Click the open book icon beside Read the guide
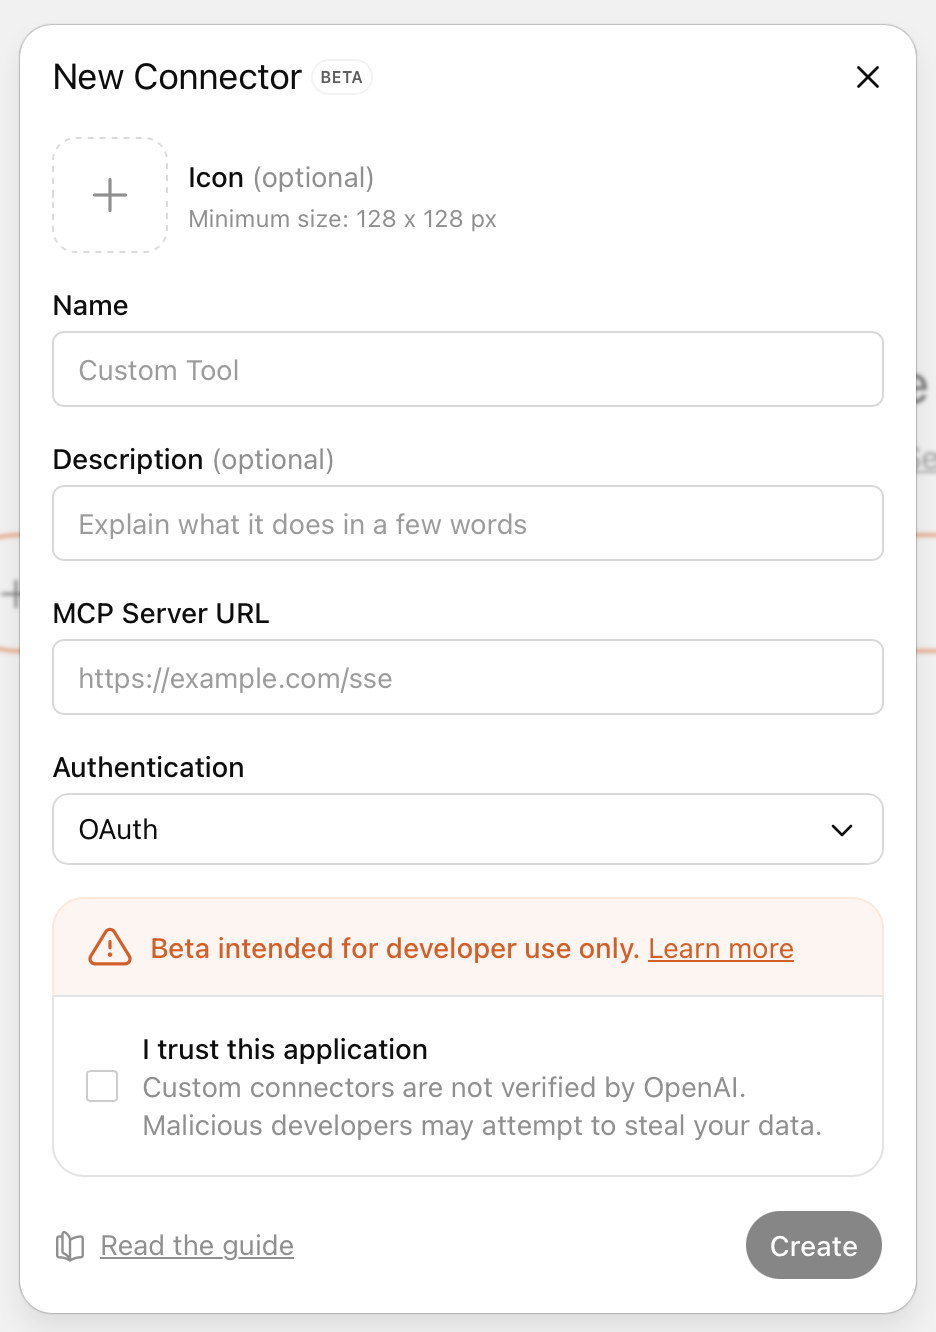The width and height of the screenshot is (936, 1332). 67,1245
